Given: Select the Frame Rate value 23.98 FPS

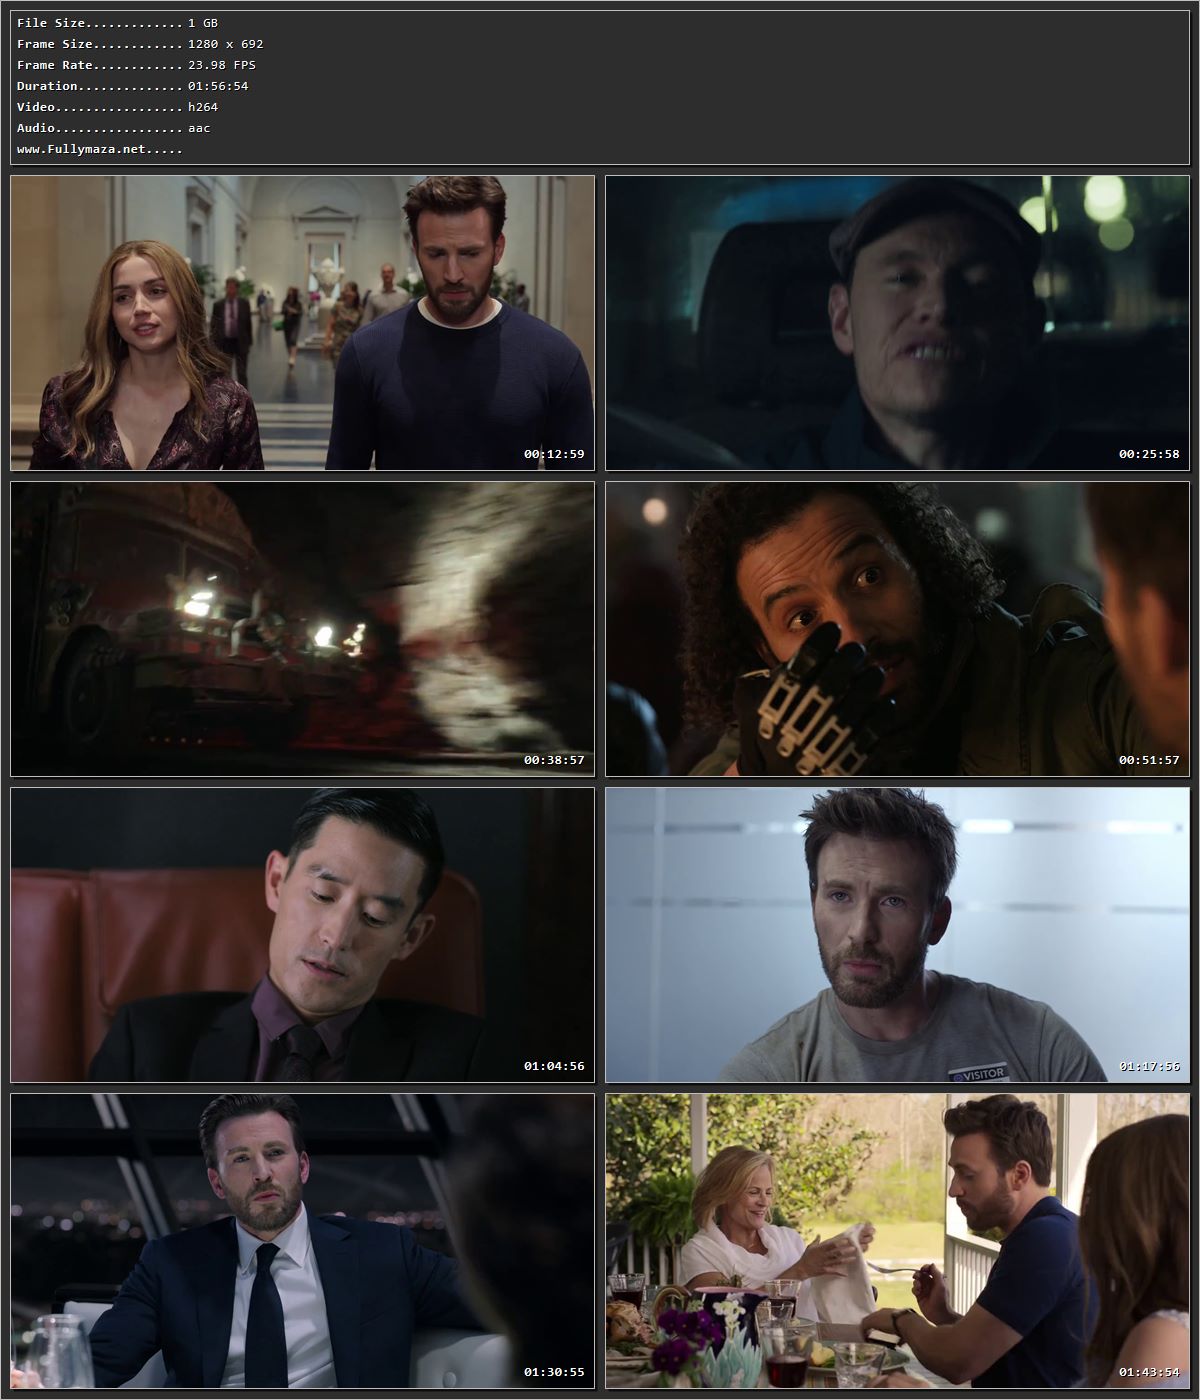Looking at the screenshot, I should pos(222,65).
